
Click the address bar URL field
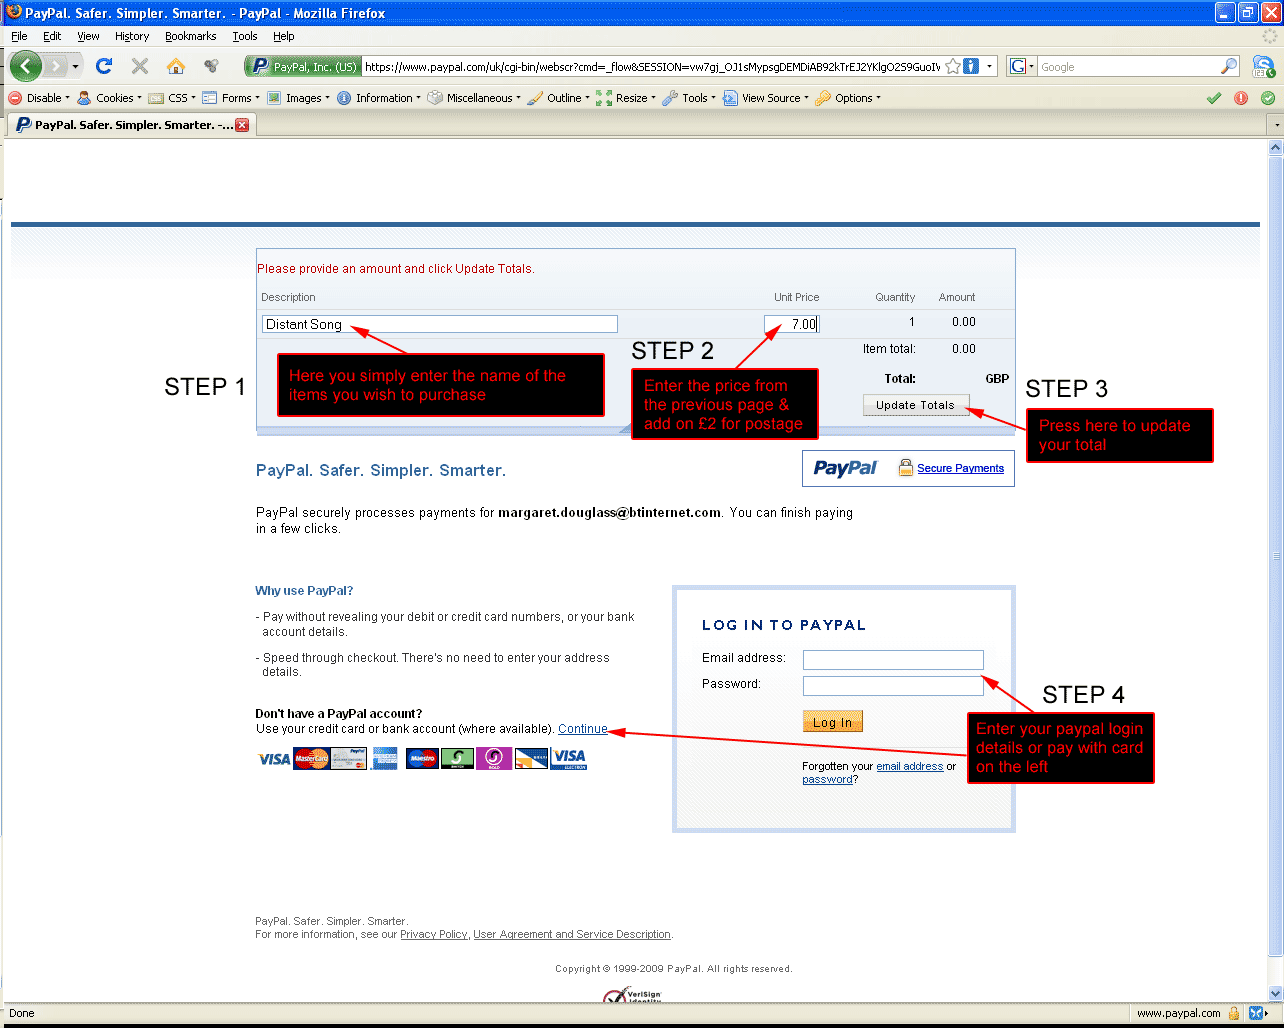(651, 67)
